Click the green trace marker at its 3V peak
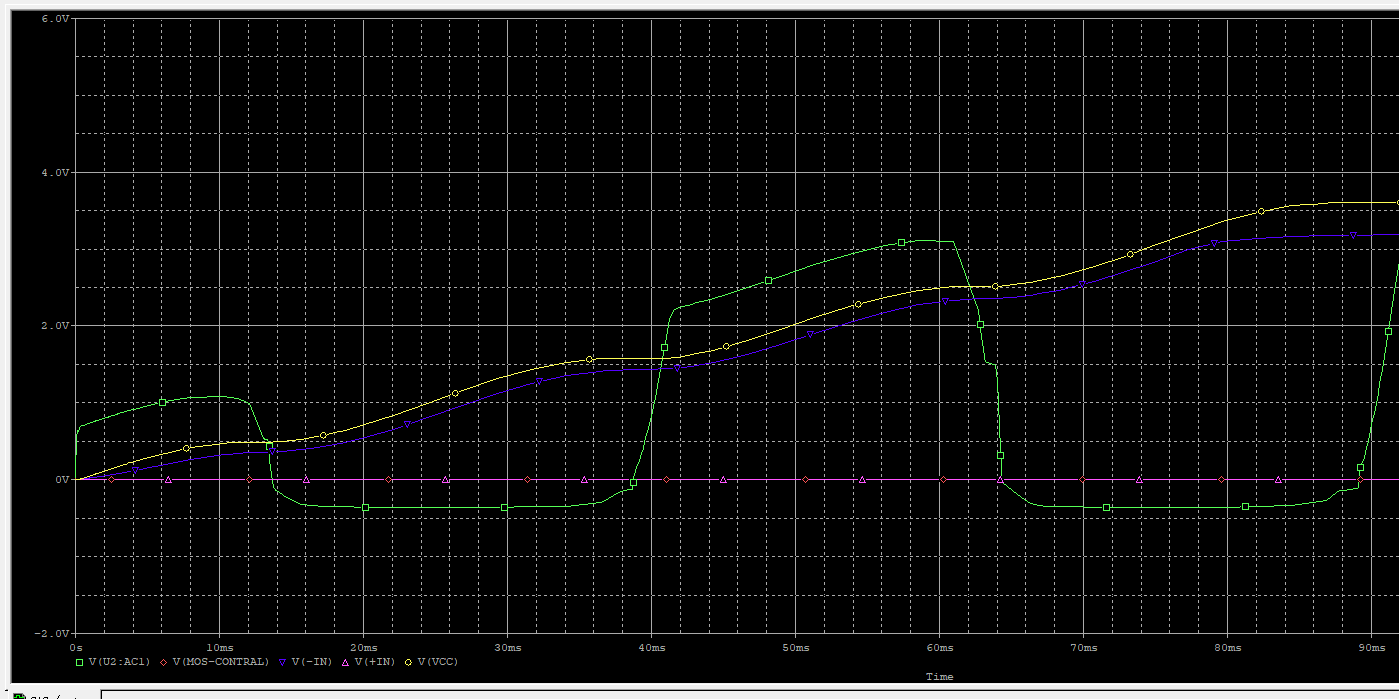Screen dimensions: 1399x699 901,243
